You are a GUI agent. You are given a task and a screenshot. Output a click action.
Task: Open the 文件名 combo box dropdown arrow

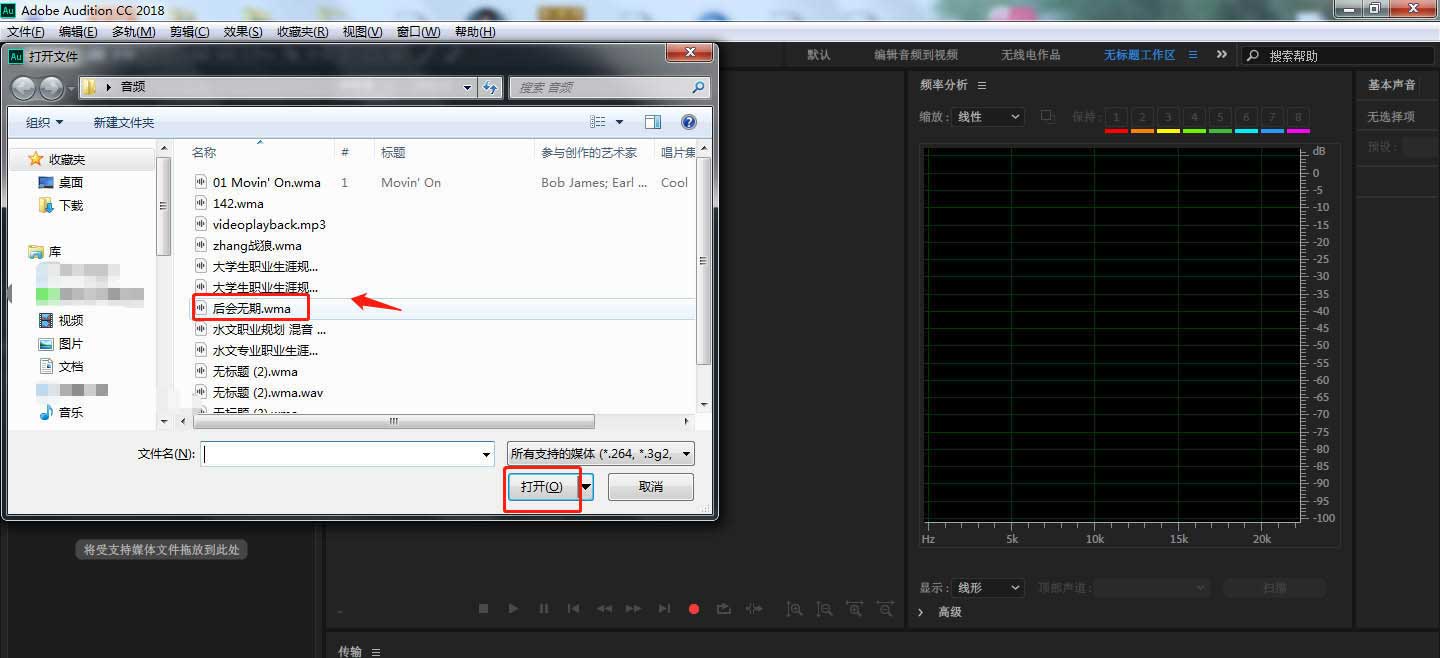(x=486, y=454)
